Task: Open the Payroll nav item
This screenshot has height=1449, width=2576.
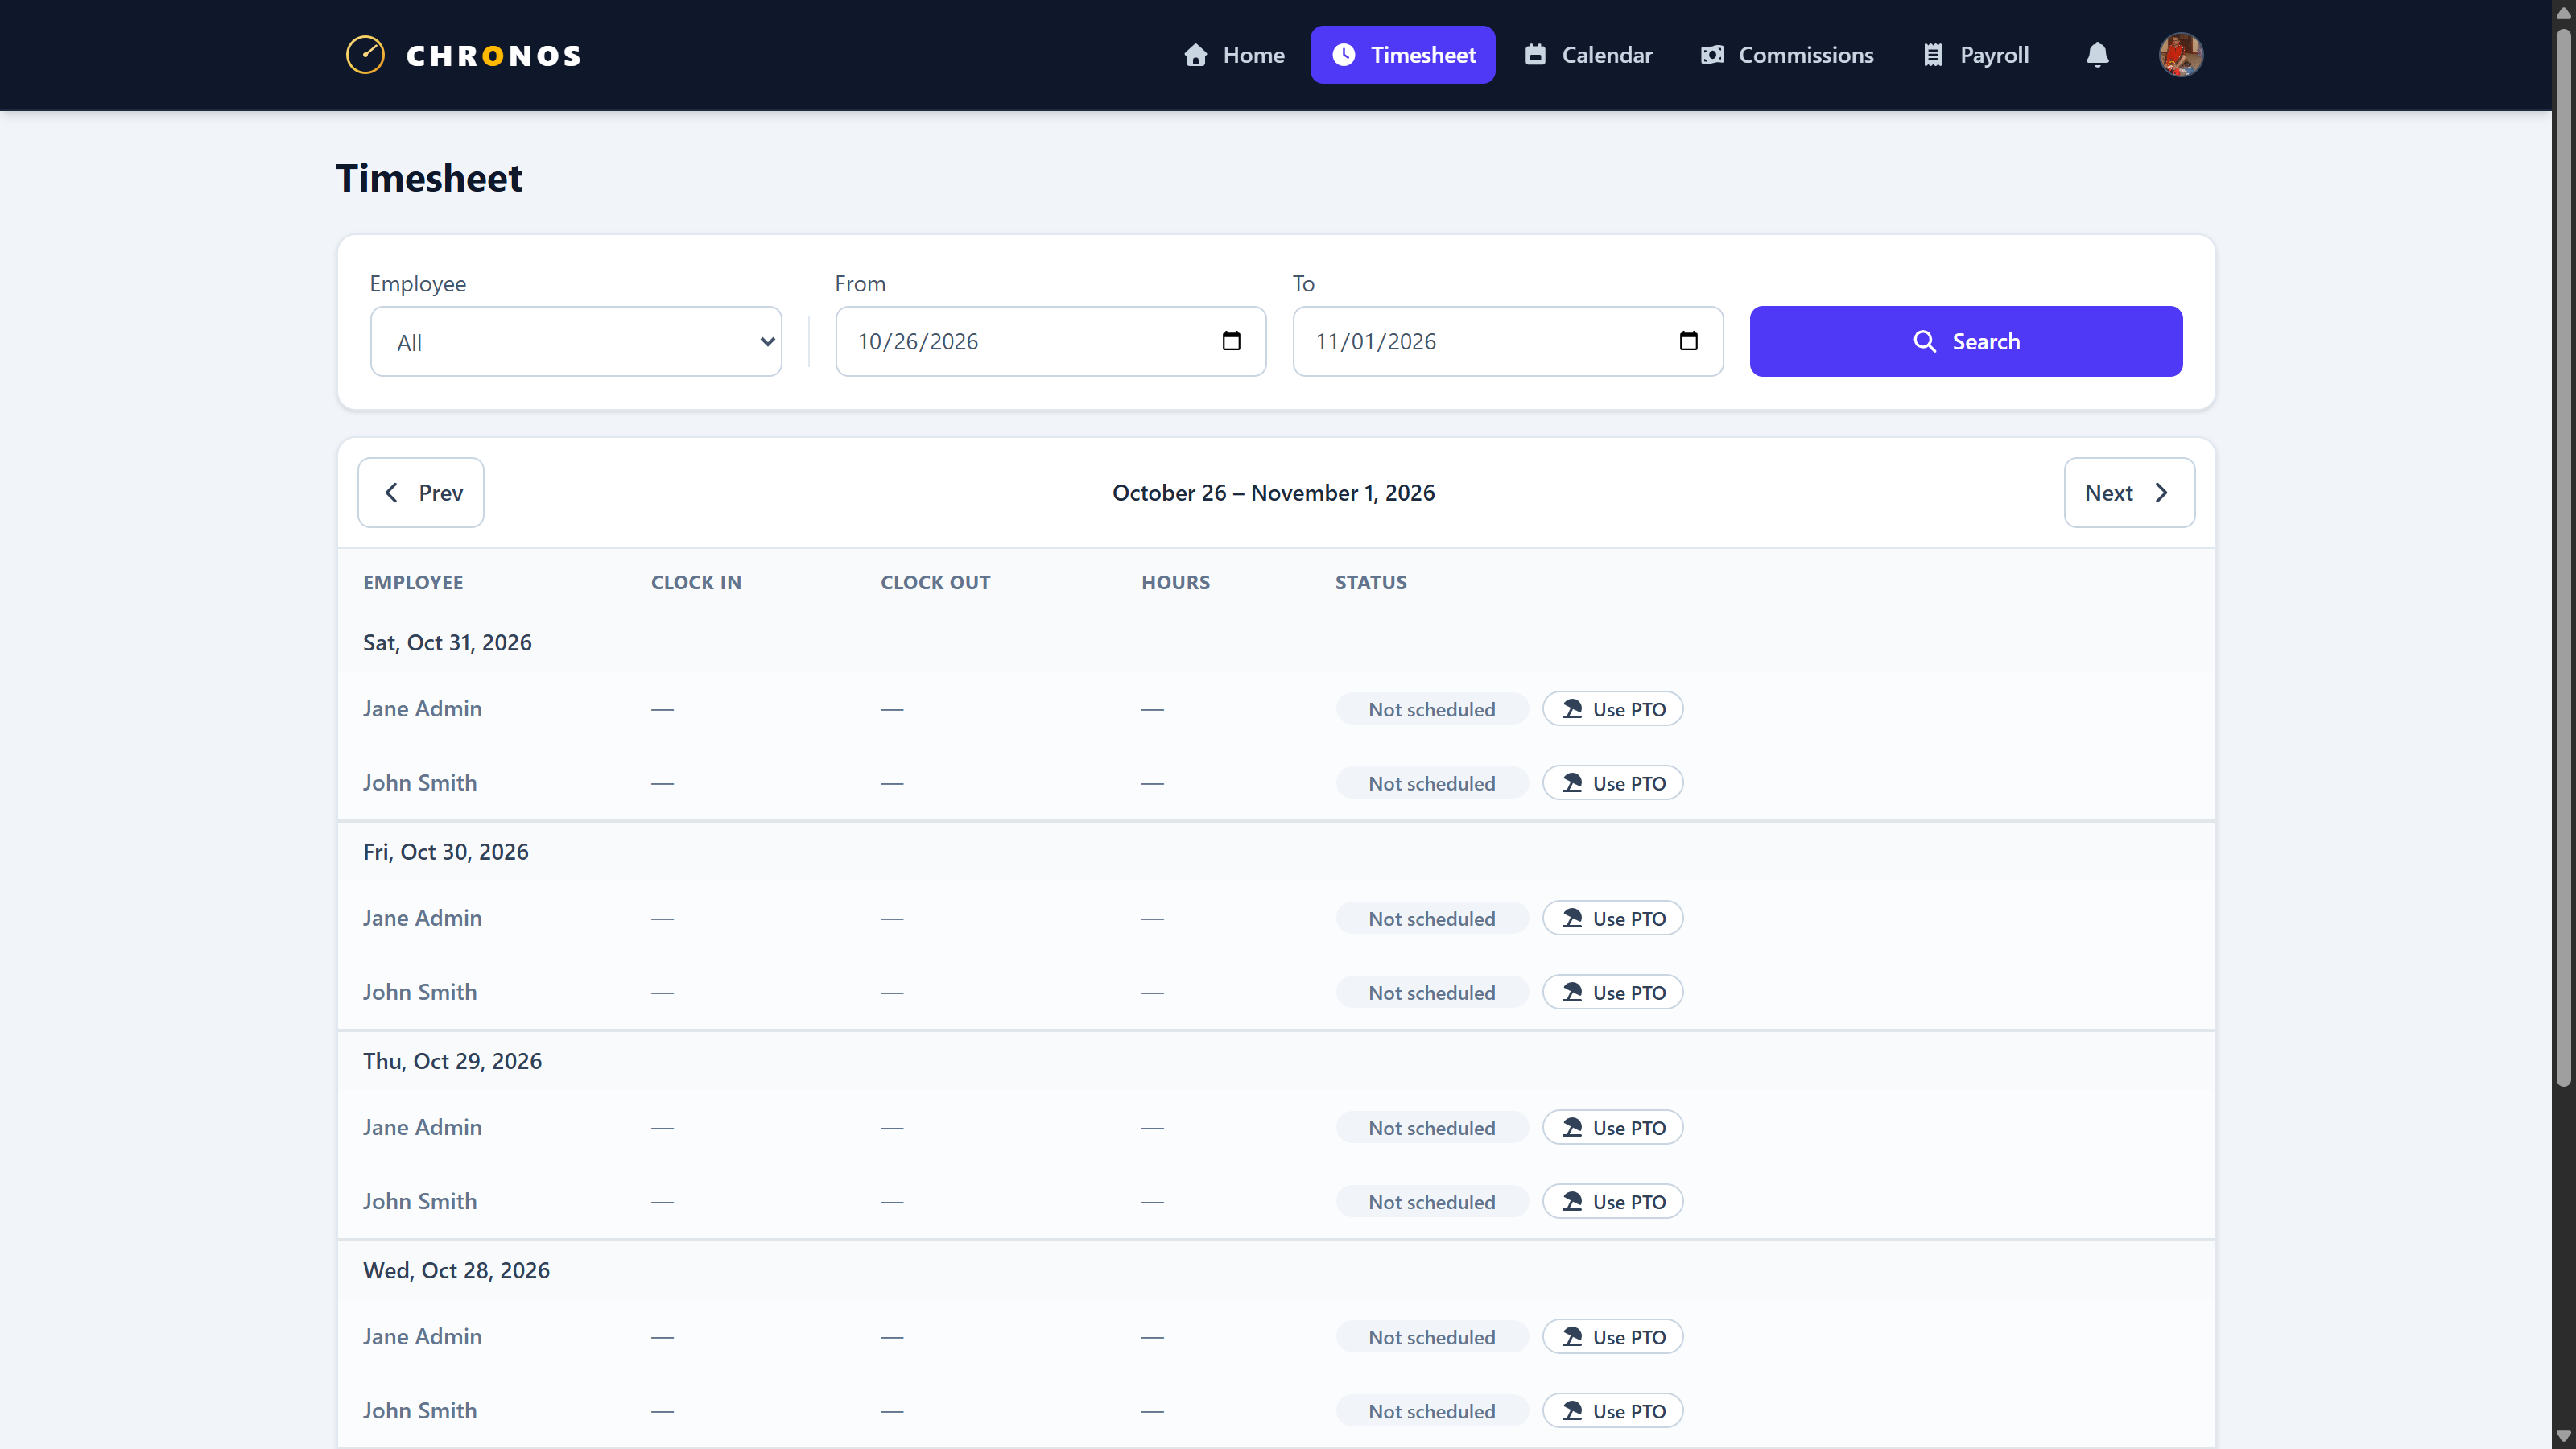Action: point(1975,55)
